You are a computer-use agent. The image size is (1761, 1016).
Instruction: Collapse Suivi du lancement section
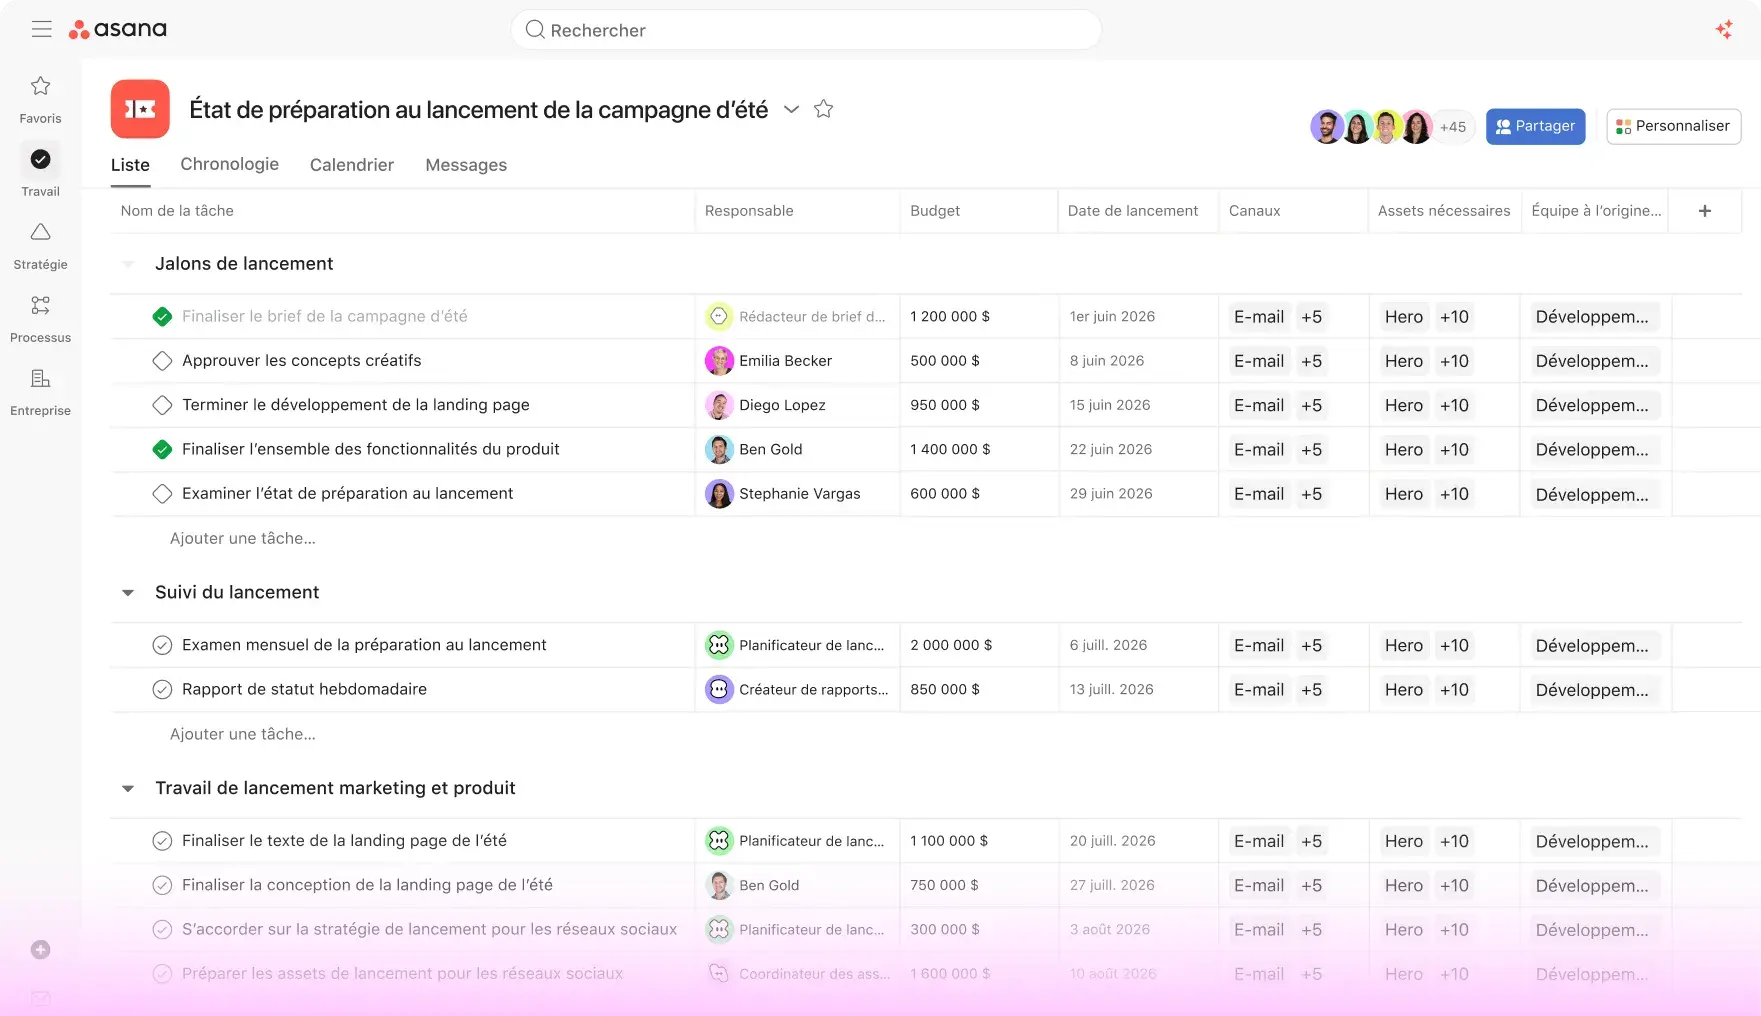pos(128,593)
